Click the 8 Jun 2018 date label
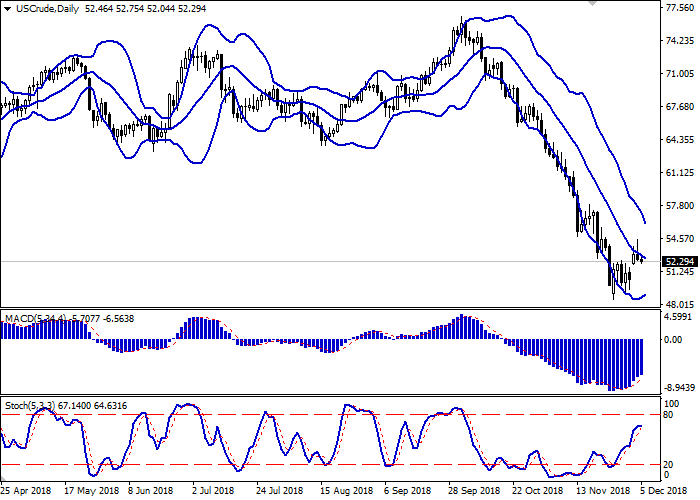 (x=151, y=491)
